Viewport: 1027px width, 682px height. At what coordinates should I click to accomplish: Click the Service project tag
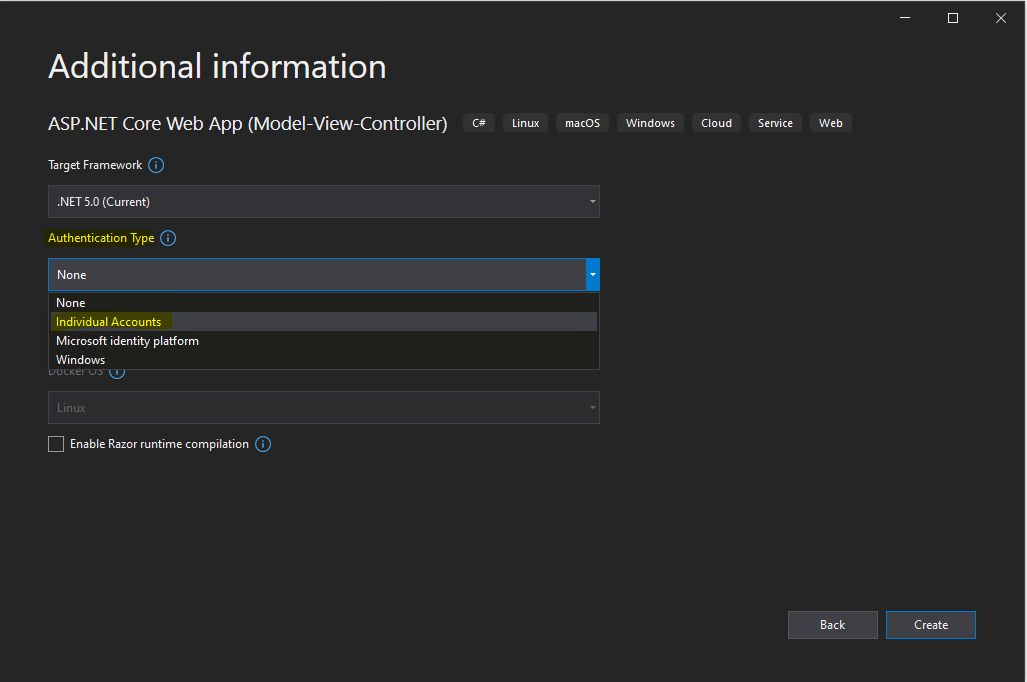tap(775, 123)
